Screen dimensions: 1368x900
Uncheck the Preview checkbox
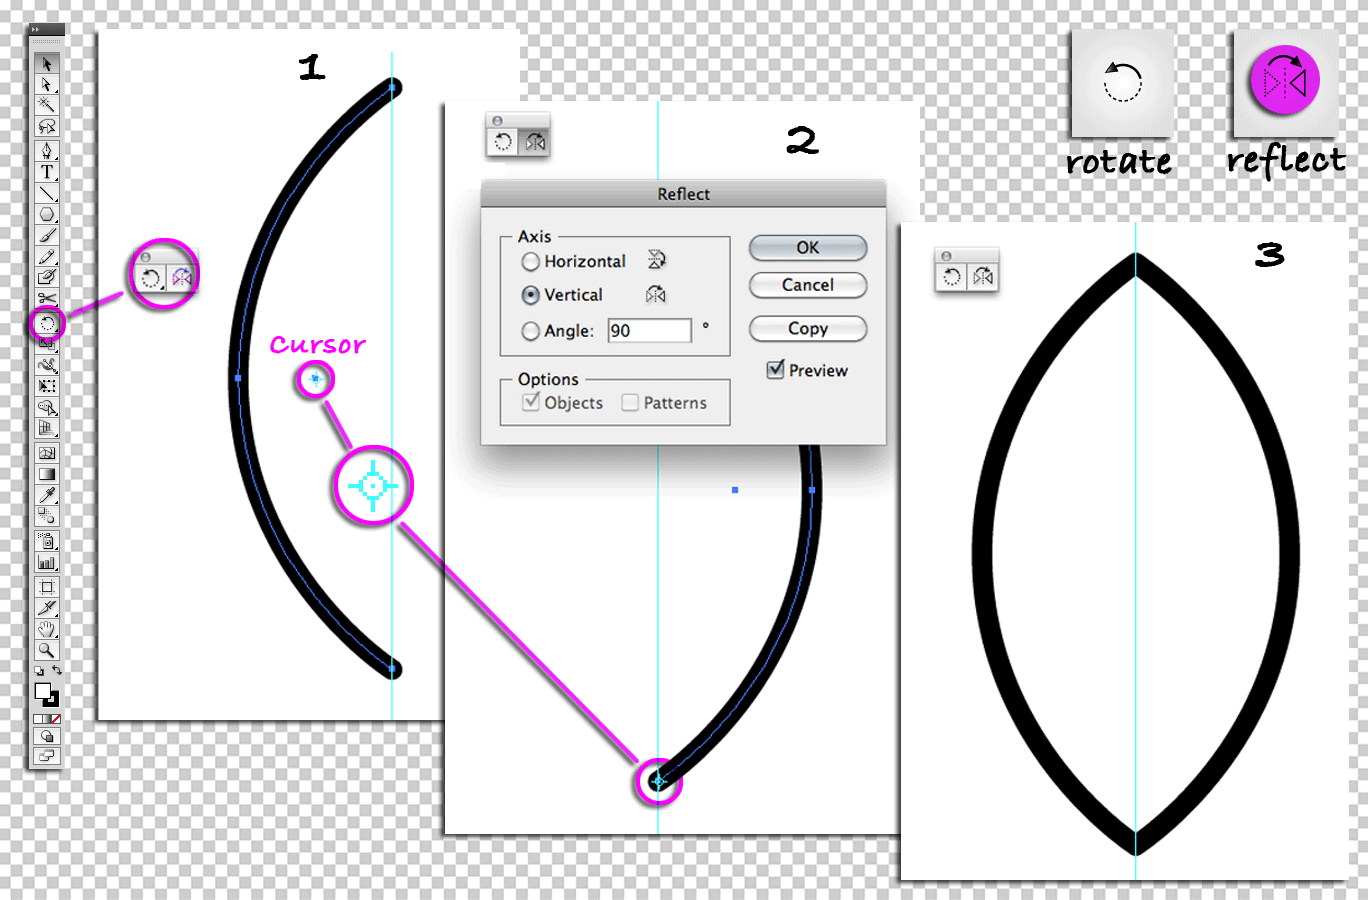776,370
